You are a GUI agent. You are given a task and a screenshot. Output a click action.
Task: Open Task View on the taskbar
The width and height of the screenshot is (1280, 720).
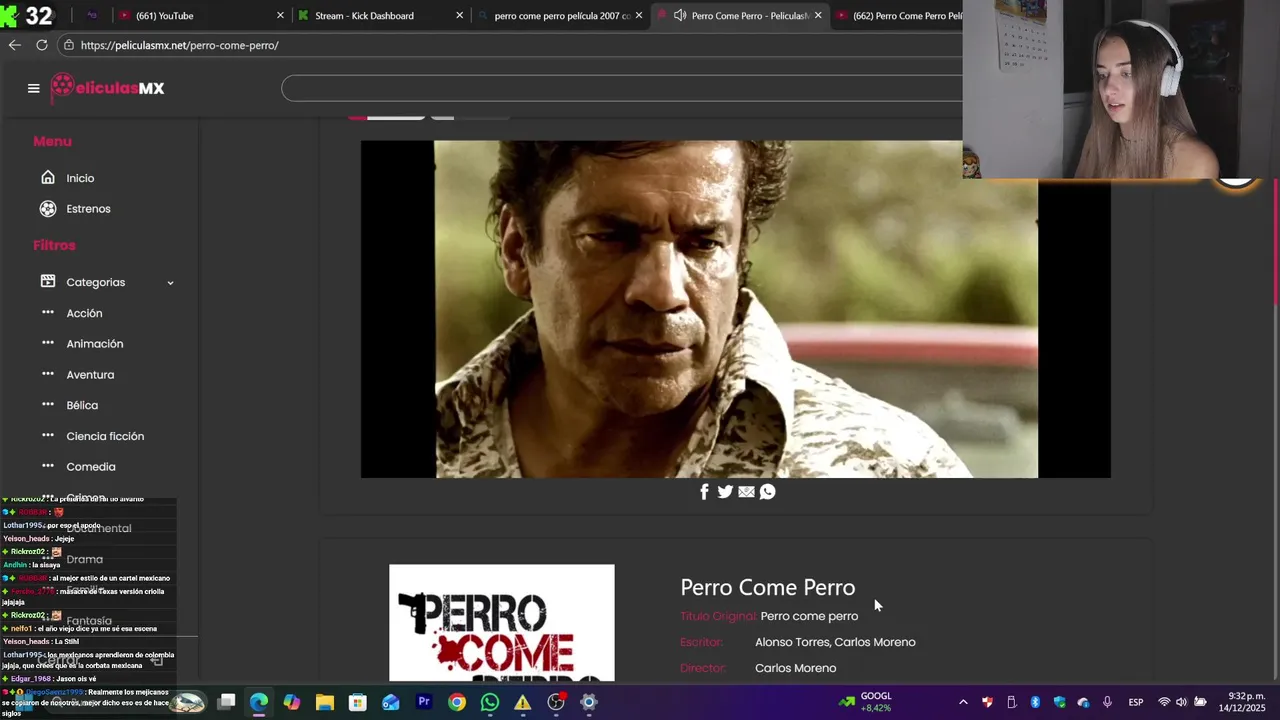pyautogui.click(x=226, y=702)
